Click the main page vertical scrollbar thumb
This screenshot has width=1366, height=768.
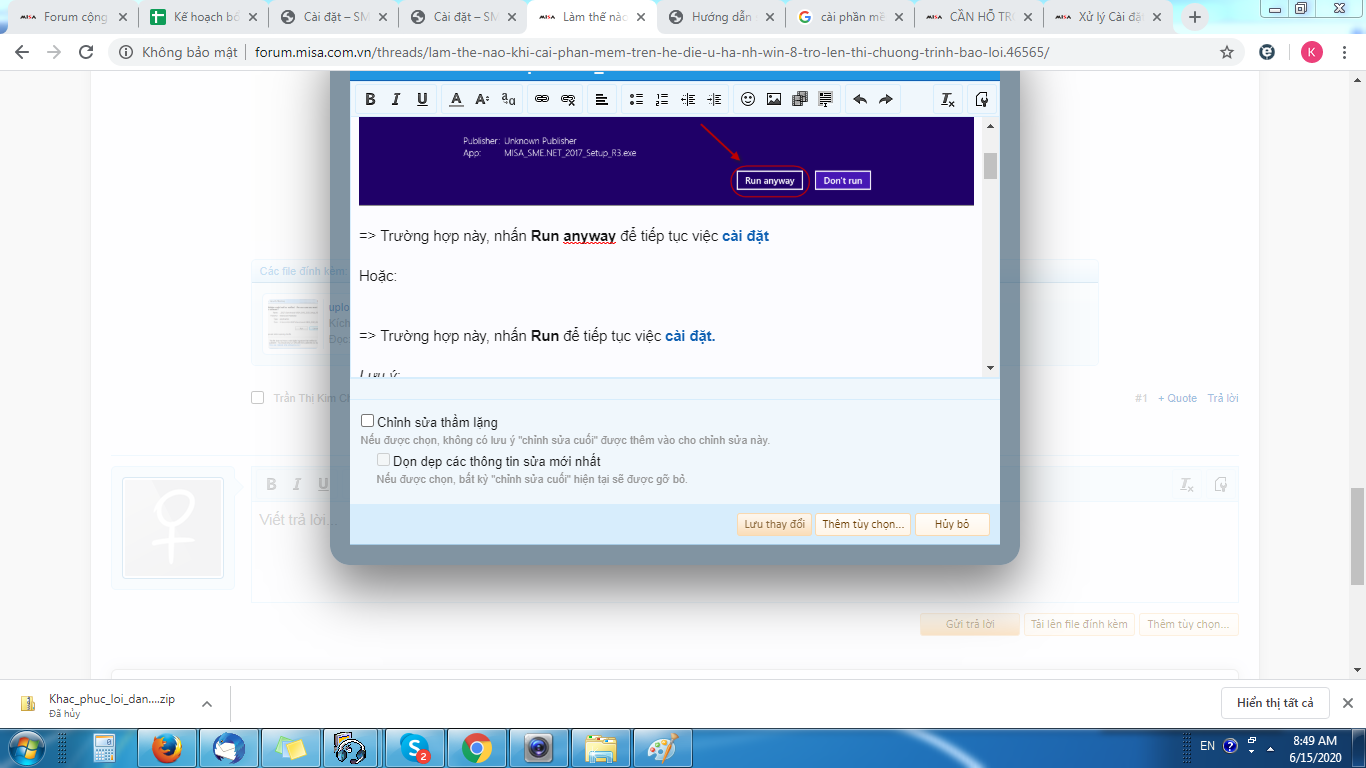(x=1357, y=535)
